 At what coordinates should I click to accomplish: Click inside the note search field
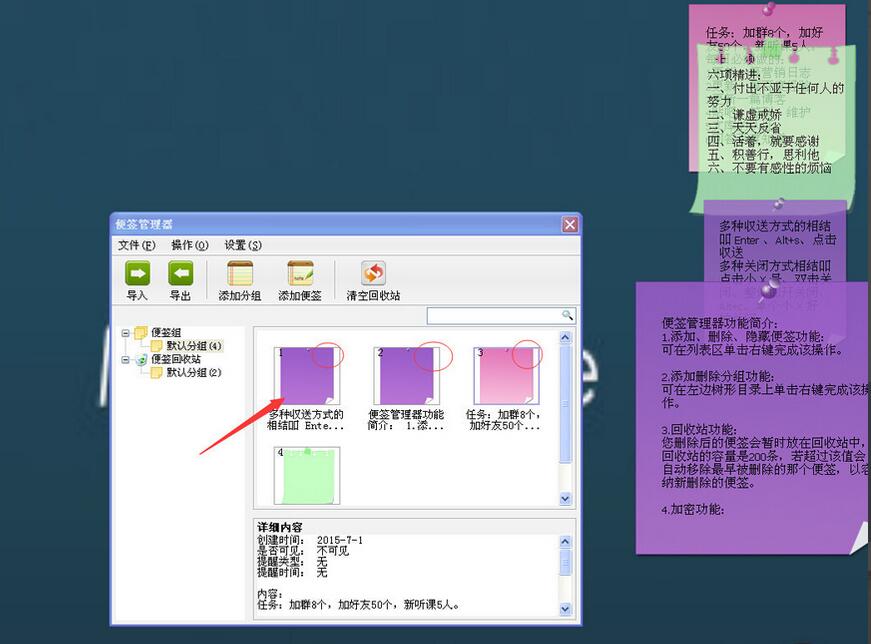(x=493, y=316)
